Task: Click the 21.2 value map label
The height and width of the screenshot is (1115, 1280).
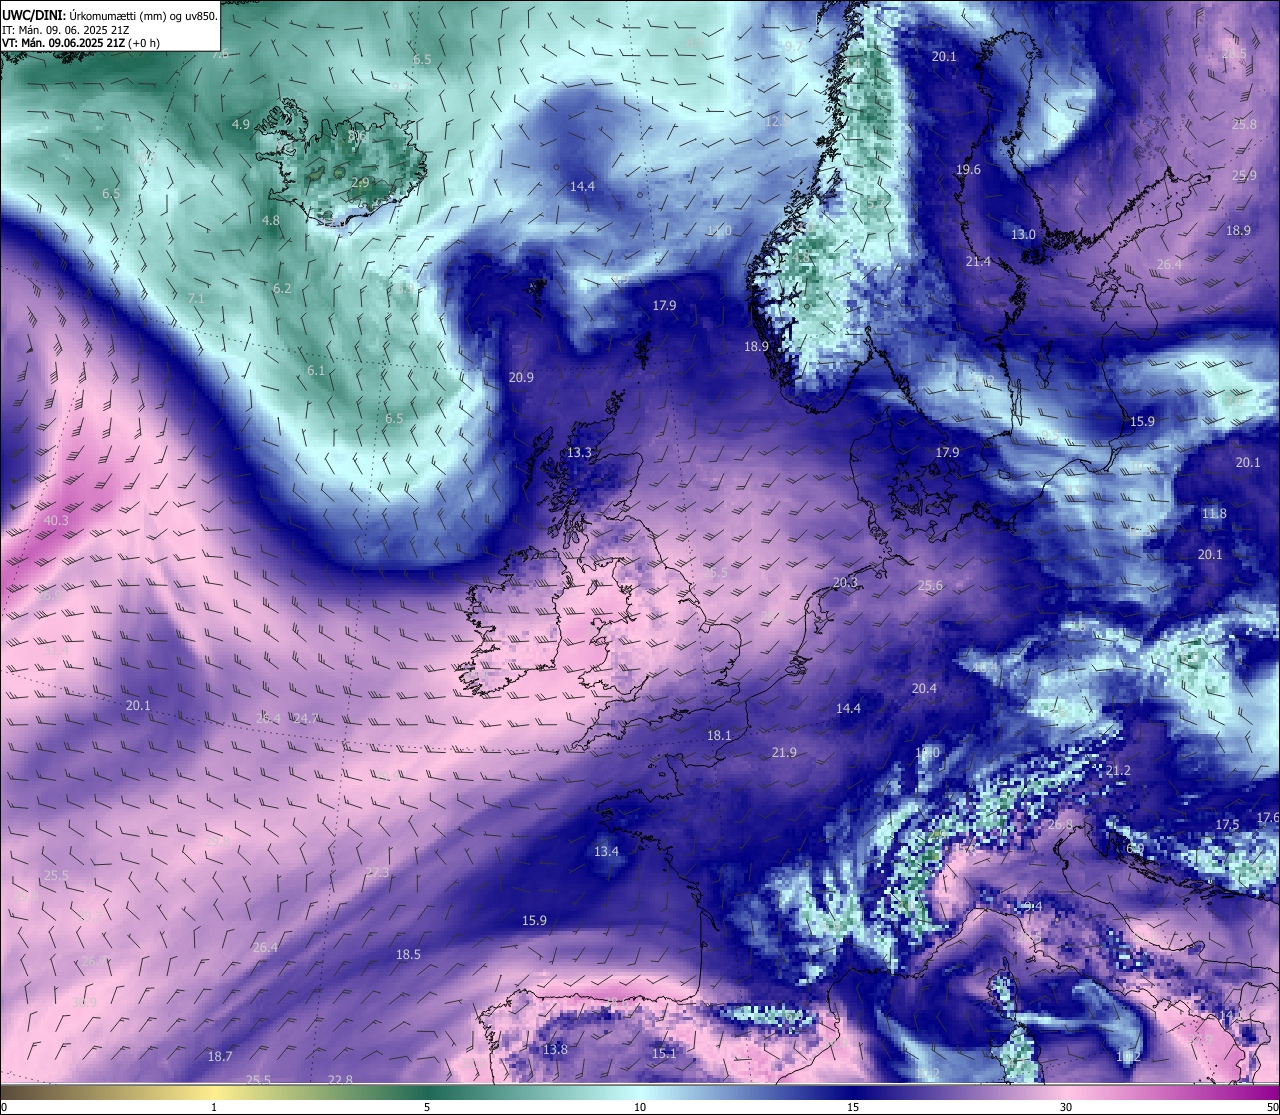Action: click(x=1118, y=771)
